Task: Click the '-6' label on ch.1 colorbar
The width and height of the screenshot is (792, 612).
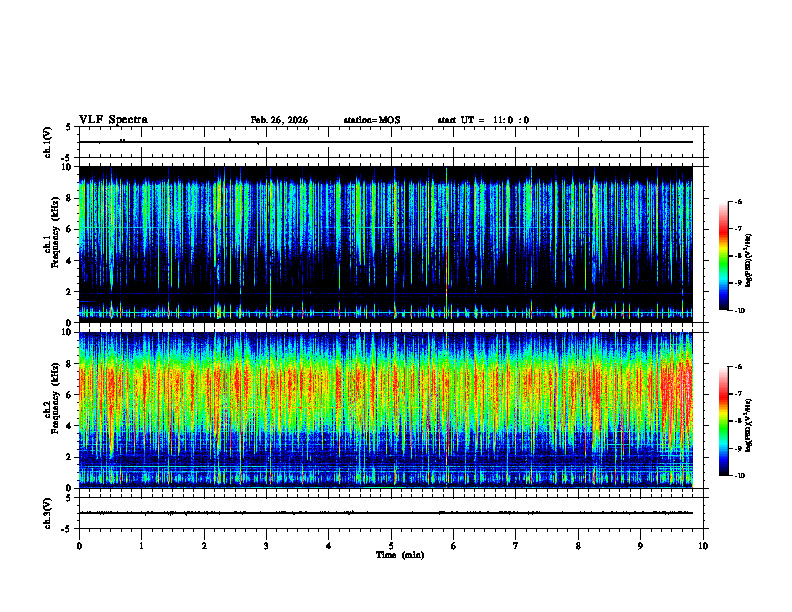Action: pyautogui.click(x=737, y=201)
